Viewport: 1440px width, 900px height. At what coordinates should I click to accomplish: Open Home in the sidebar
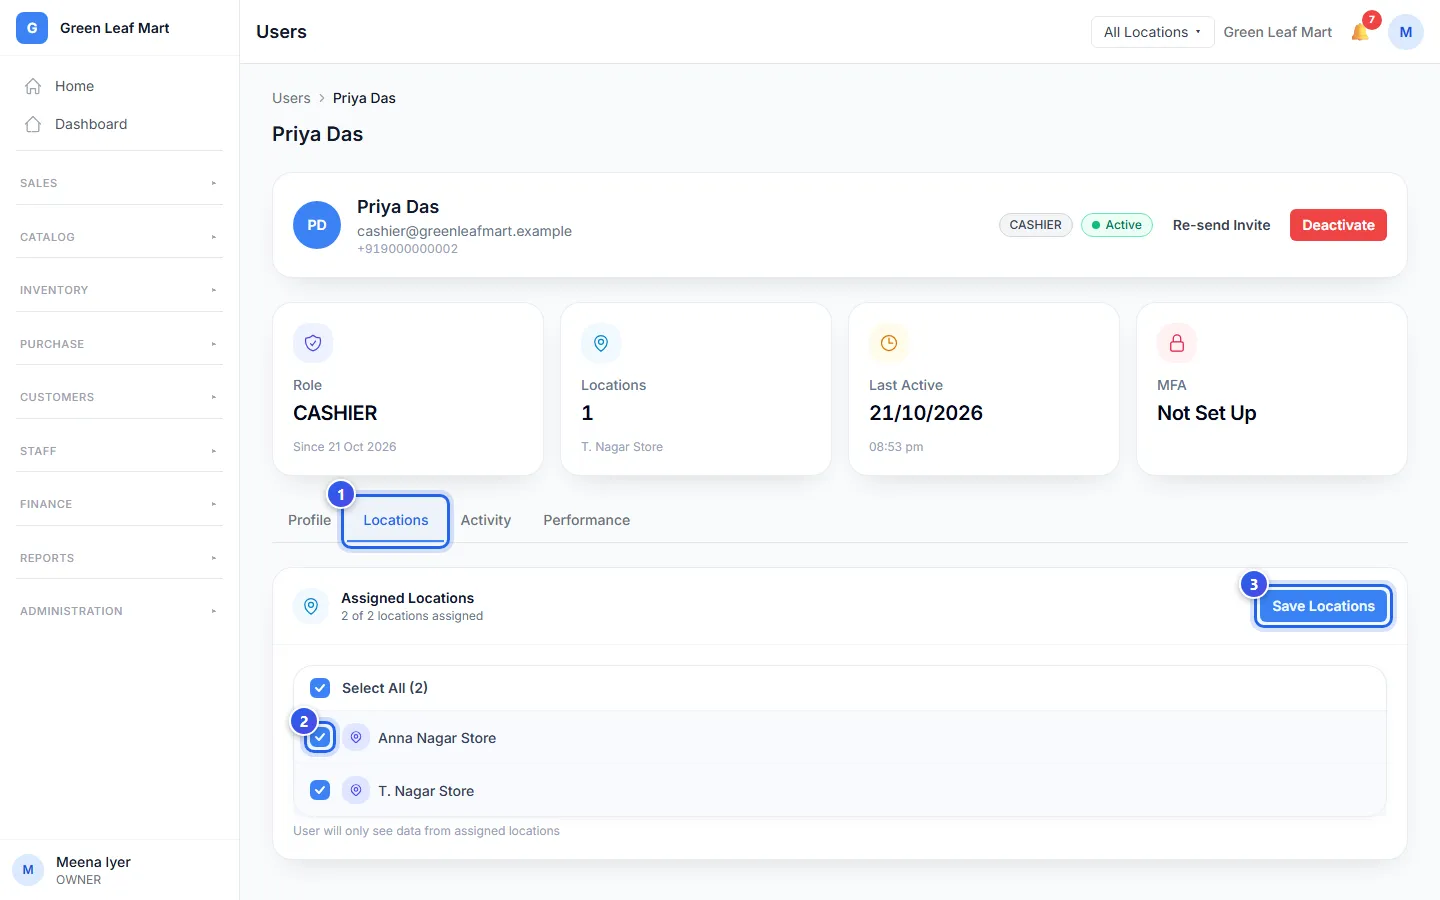pos(119,86)
